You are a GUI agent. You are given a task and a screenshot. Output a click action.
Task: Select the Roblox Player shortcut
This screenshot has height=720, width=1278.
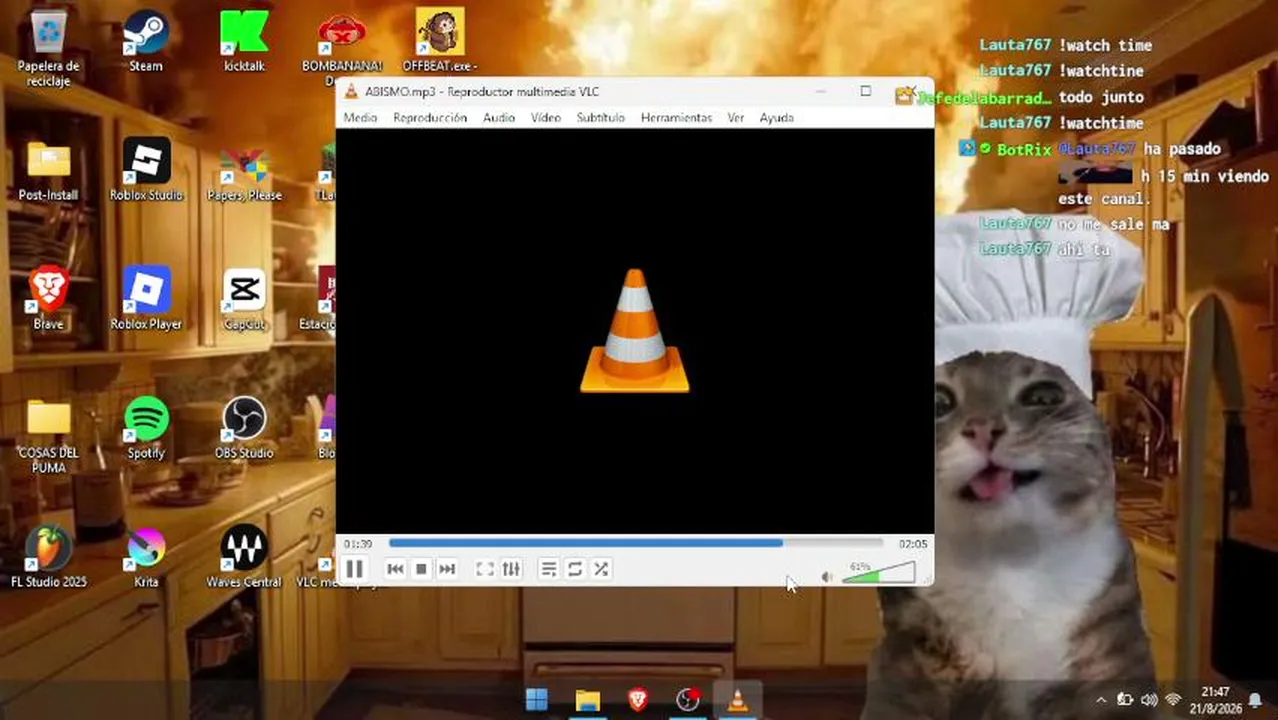click(146, 299)
